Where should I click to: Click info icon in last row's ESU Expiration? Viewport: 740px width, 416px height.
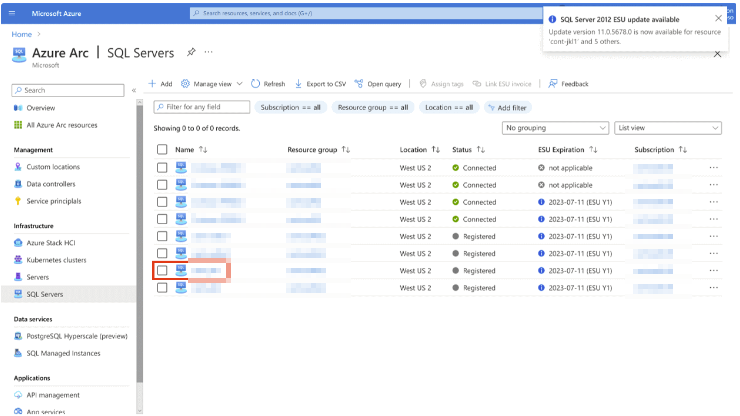coord(541,288)
